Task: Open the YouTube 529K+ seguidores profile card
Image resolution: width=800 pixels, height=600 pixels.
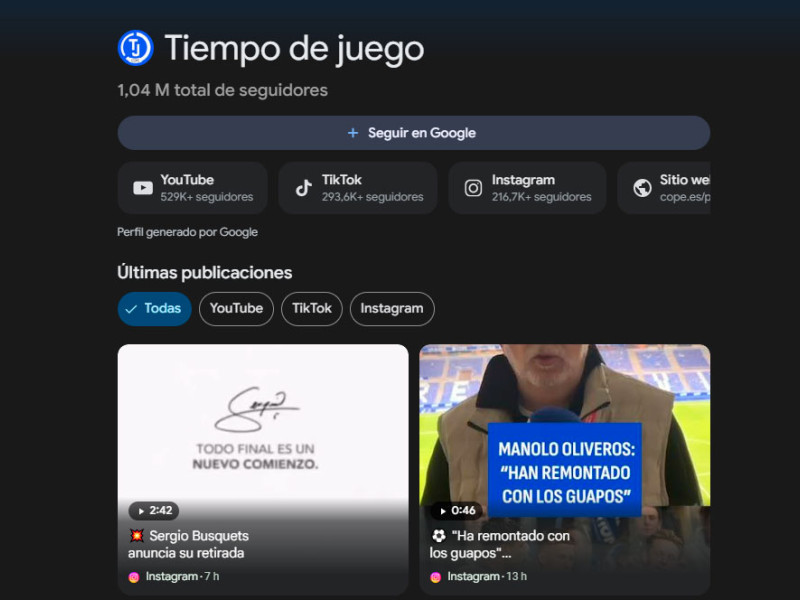Action: point(193,188)
